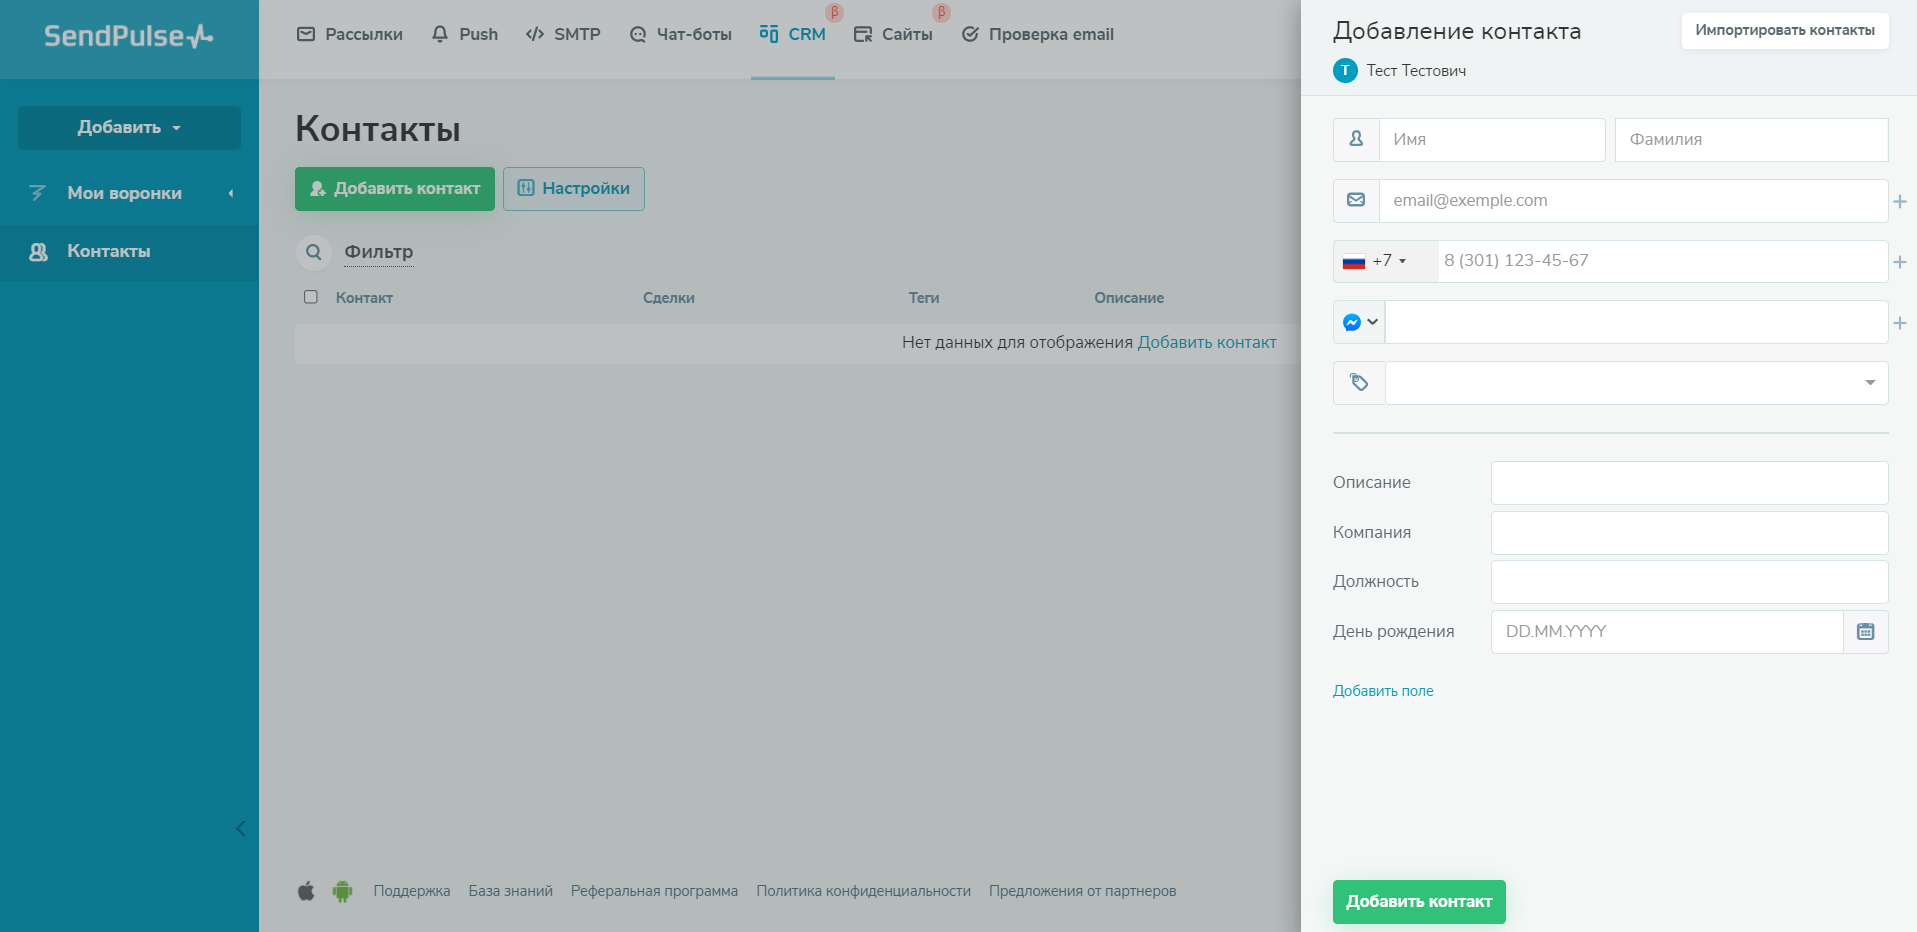The width and height of the screenshot is (1917, 932).
Task: Click the SendPulse logo
Action: click(129, 37)
